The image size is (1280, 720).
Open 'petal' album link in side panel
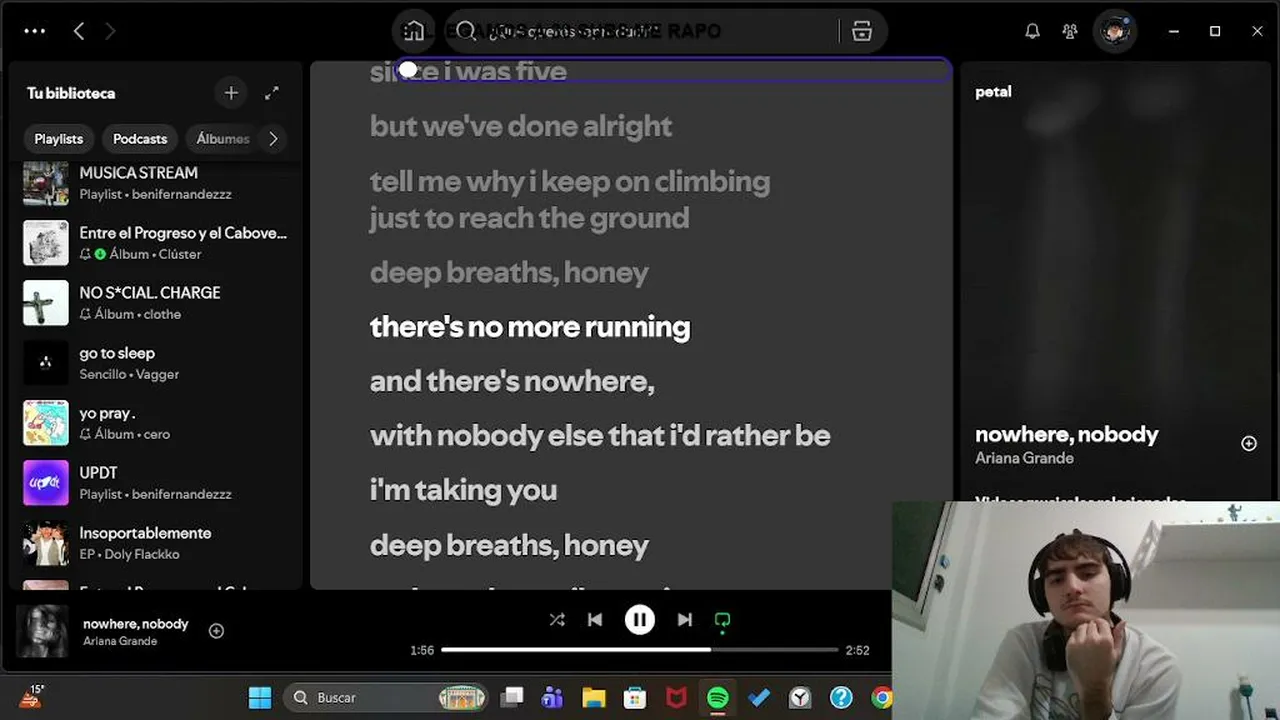993,92
